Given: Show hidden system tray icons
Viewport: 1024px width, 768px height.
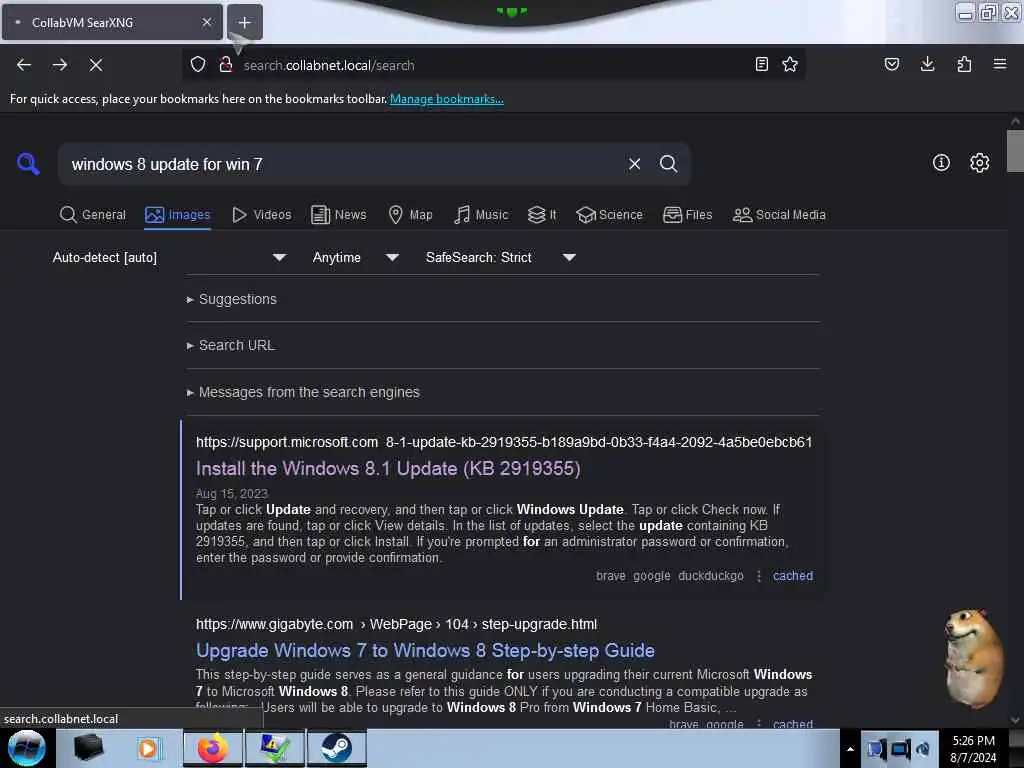Looking at the screenshot, I should [x=850, y=749].
